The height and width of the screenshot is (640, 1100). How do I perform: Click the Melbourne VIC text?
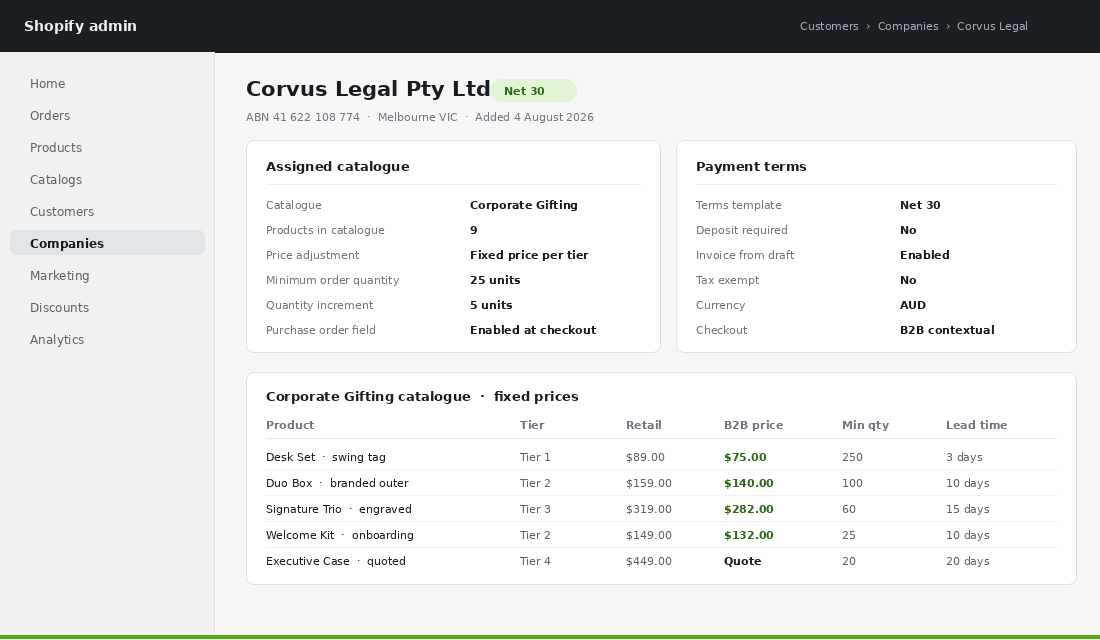tap(417, 117)
